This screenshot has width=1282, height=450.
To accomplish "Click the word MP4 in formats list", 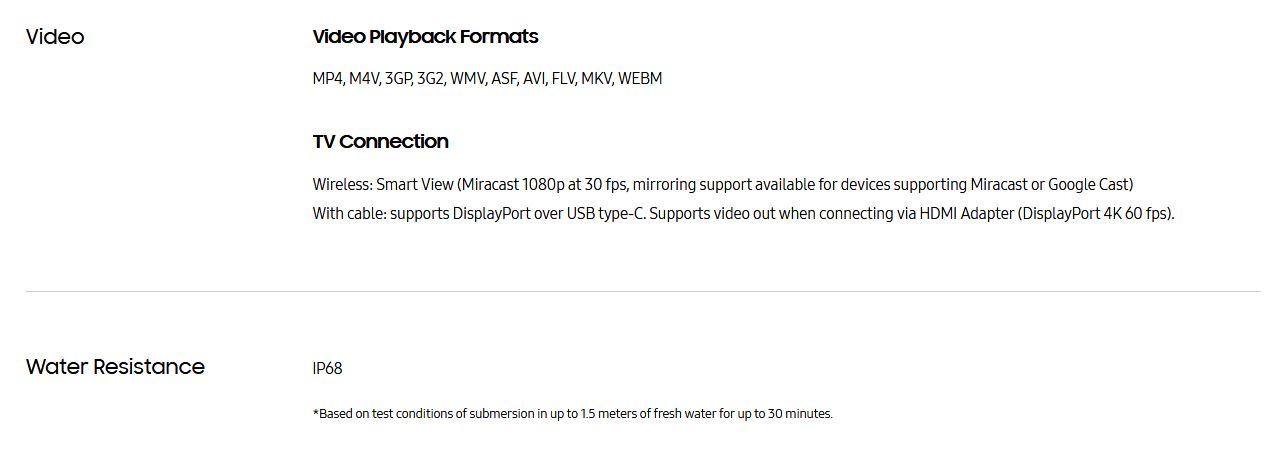I will [328, 78].
